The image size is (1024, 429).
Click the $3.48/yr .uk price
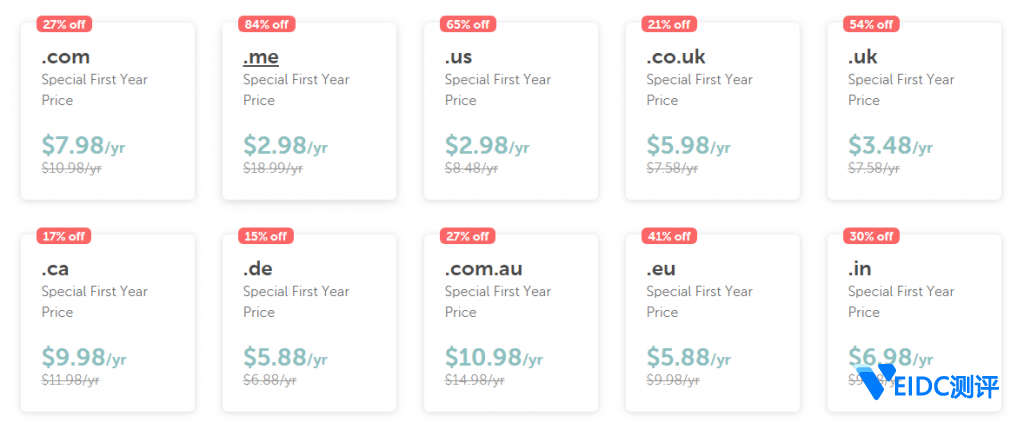click(x=890, y=146)
